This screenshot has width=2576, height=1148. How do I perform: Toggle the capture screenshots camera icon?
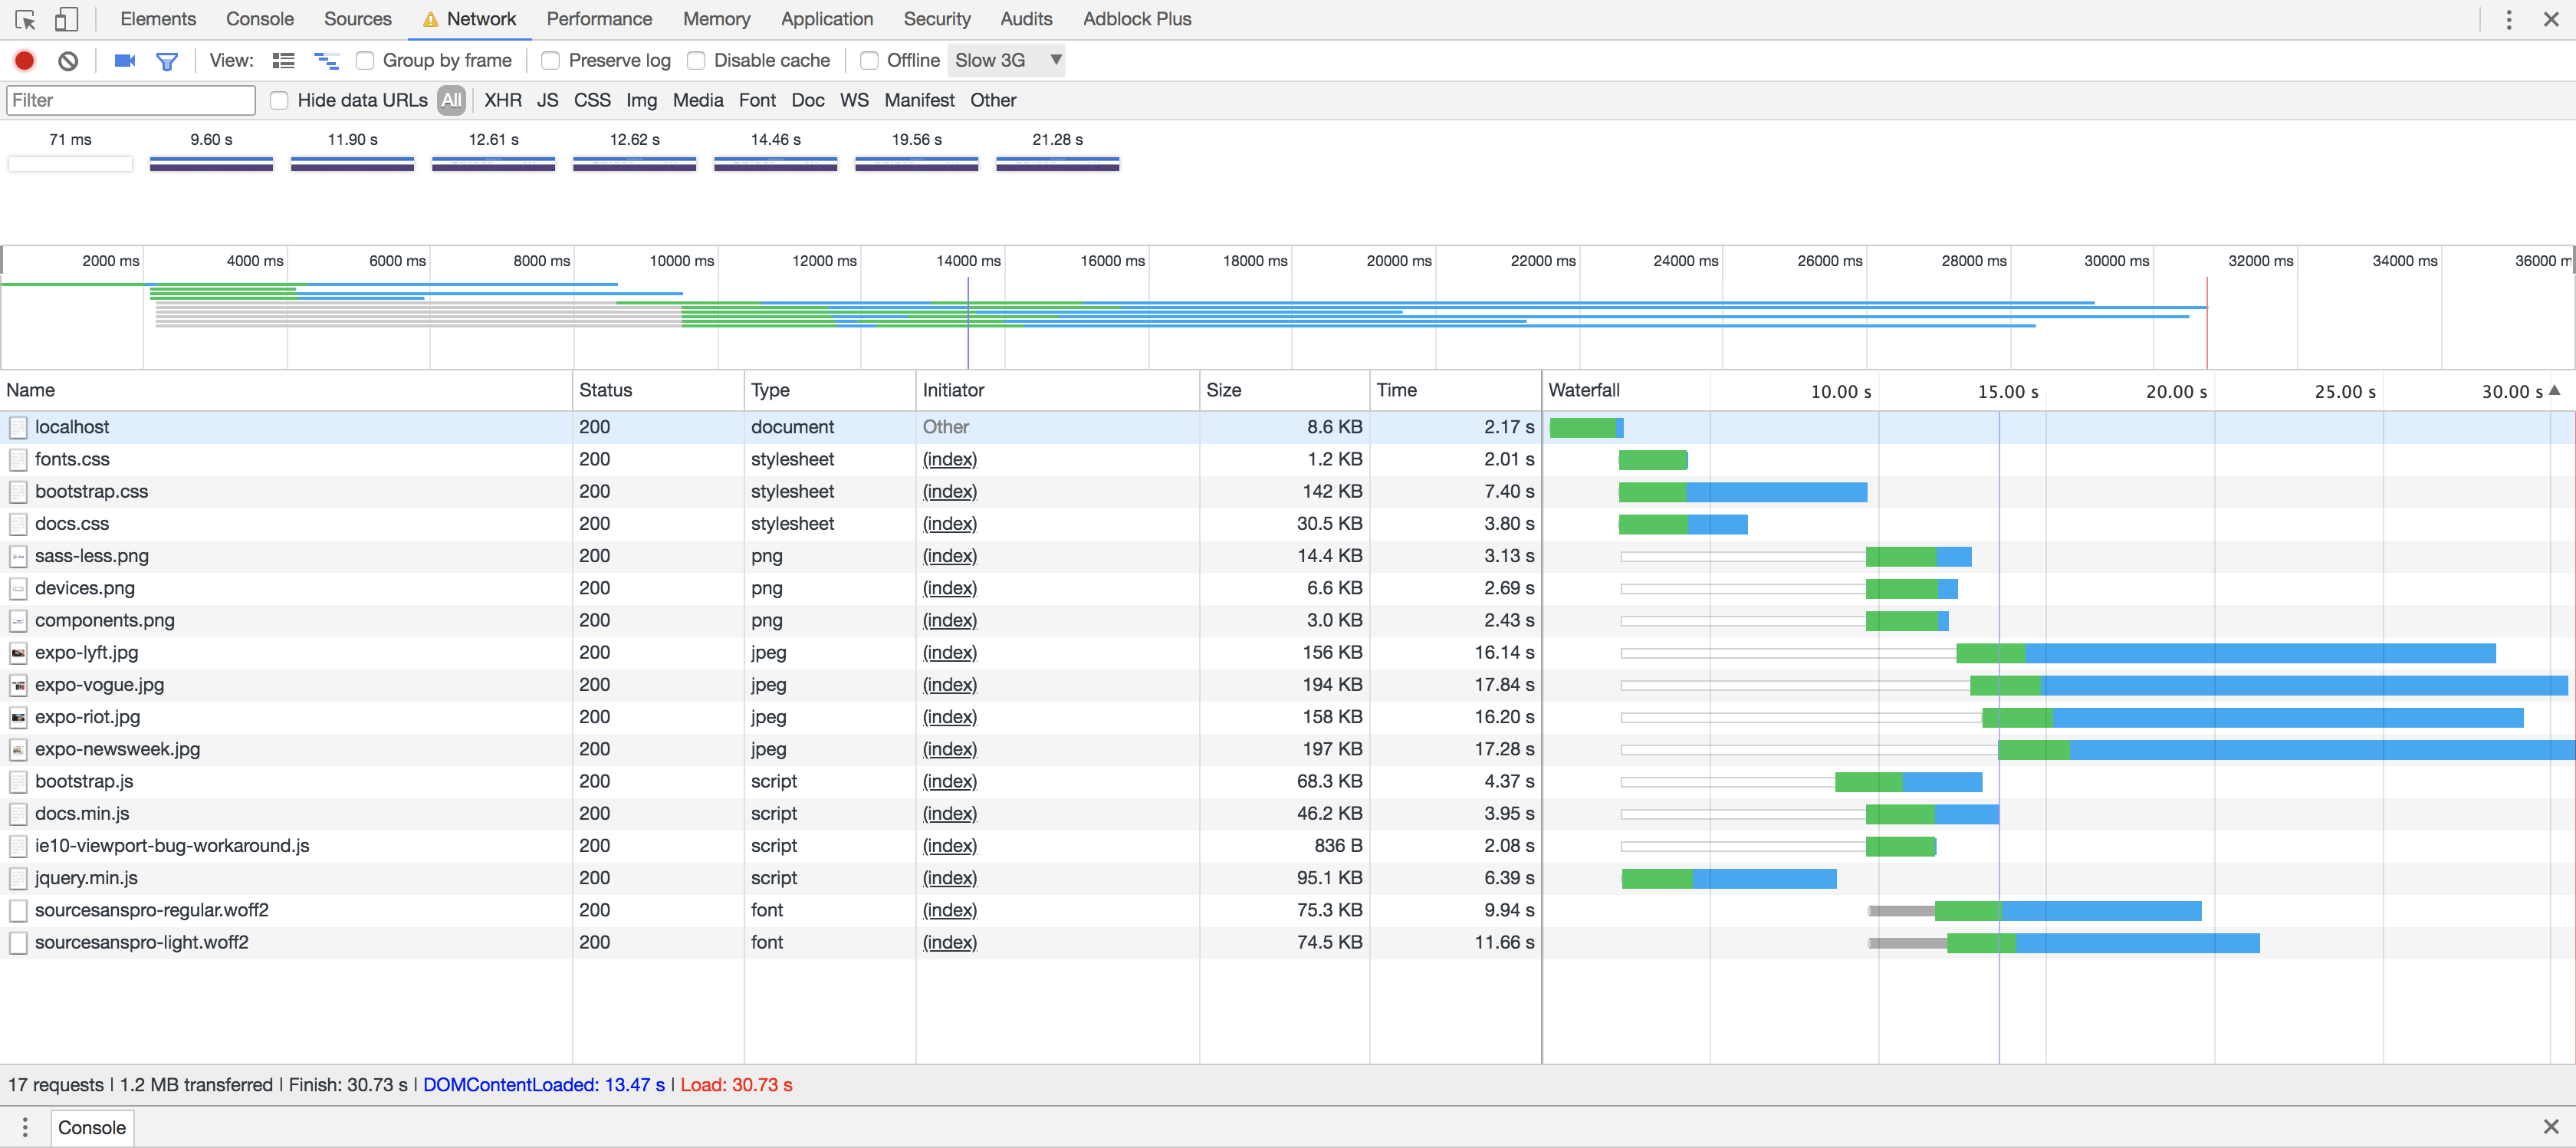point(124,61)
